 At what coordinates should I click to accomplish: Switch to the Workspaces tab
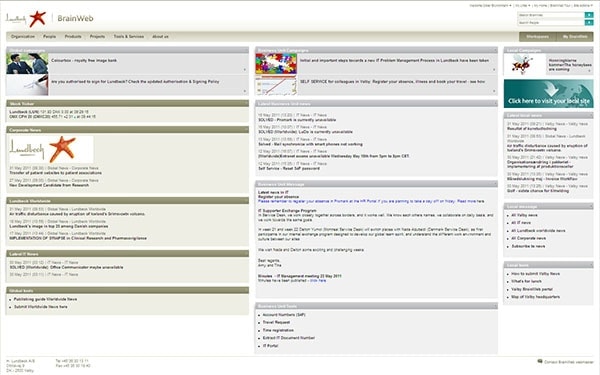(538, 37)
